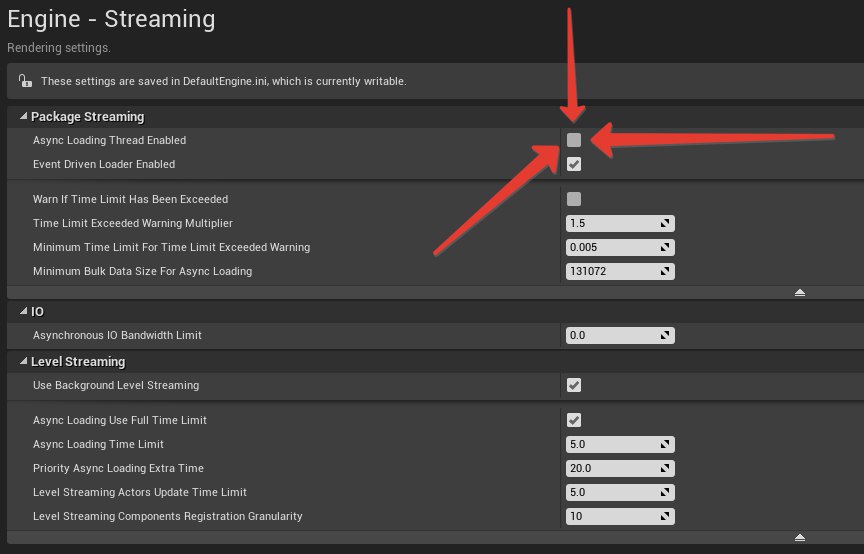
Task: Enable Async Loading Thread Enabled checkbox
Action: (x=574, y=140)
